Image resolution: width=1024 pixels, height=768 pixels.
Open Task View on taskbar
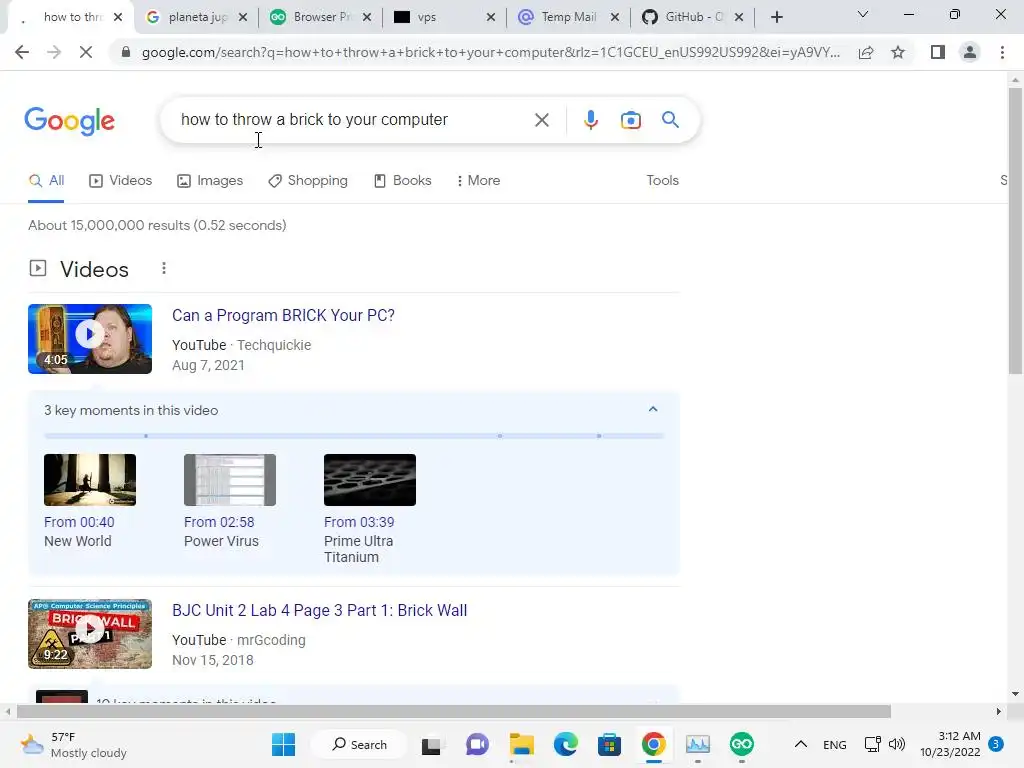point(431,745)
